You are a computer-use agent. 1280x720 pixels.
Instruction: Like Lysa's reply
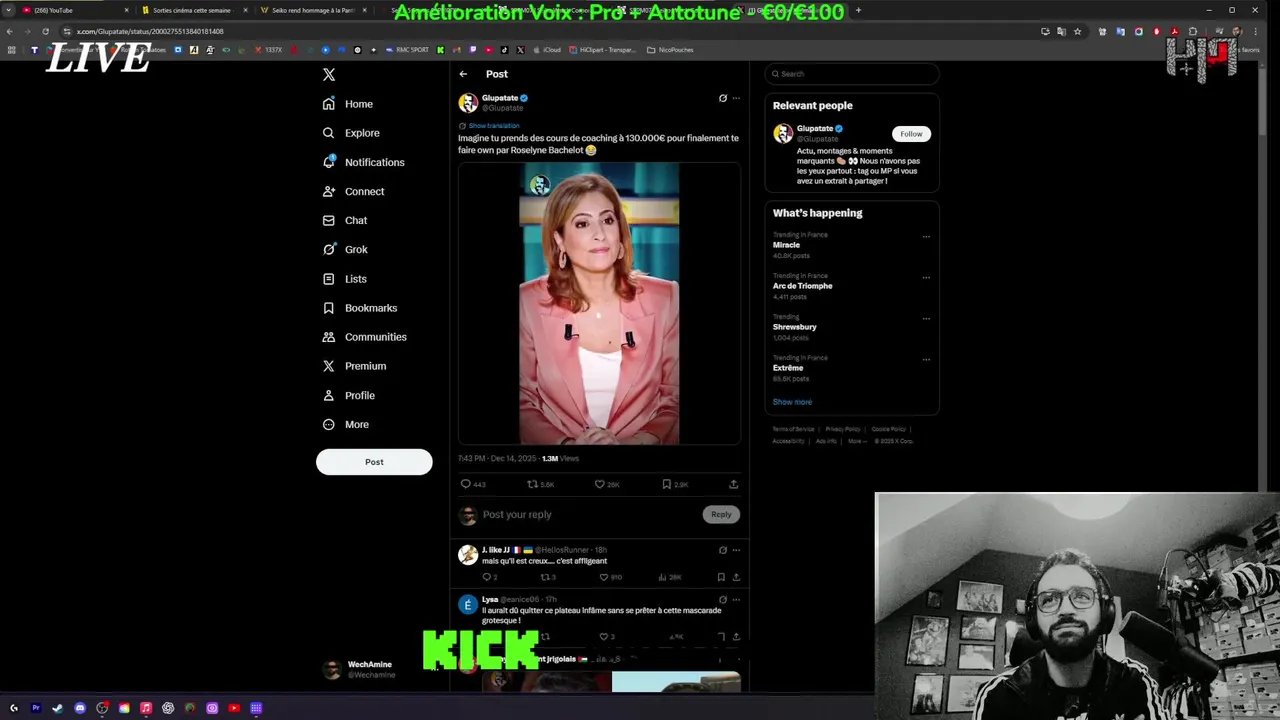pos(606,636)
